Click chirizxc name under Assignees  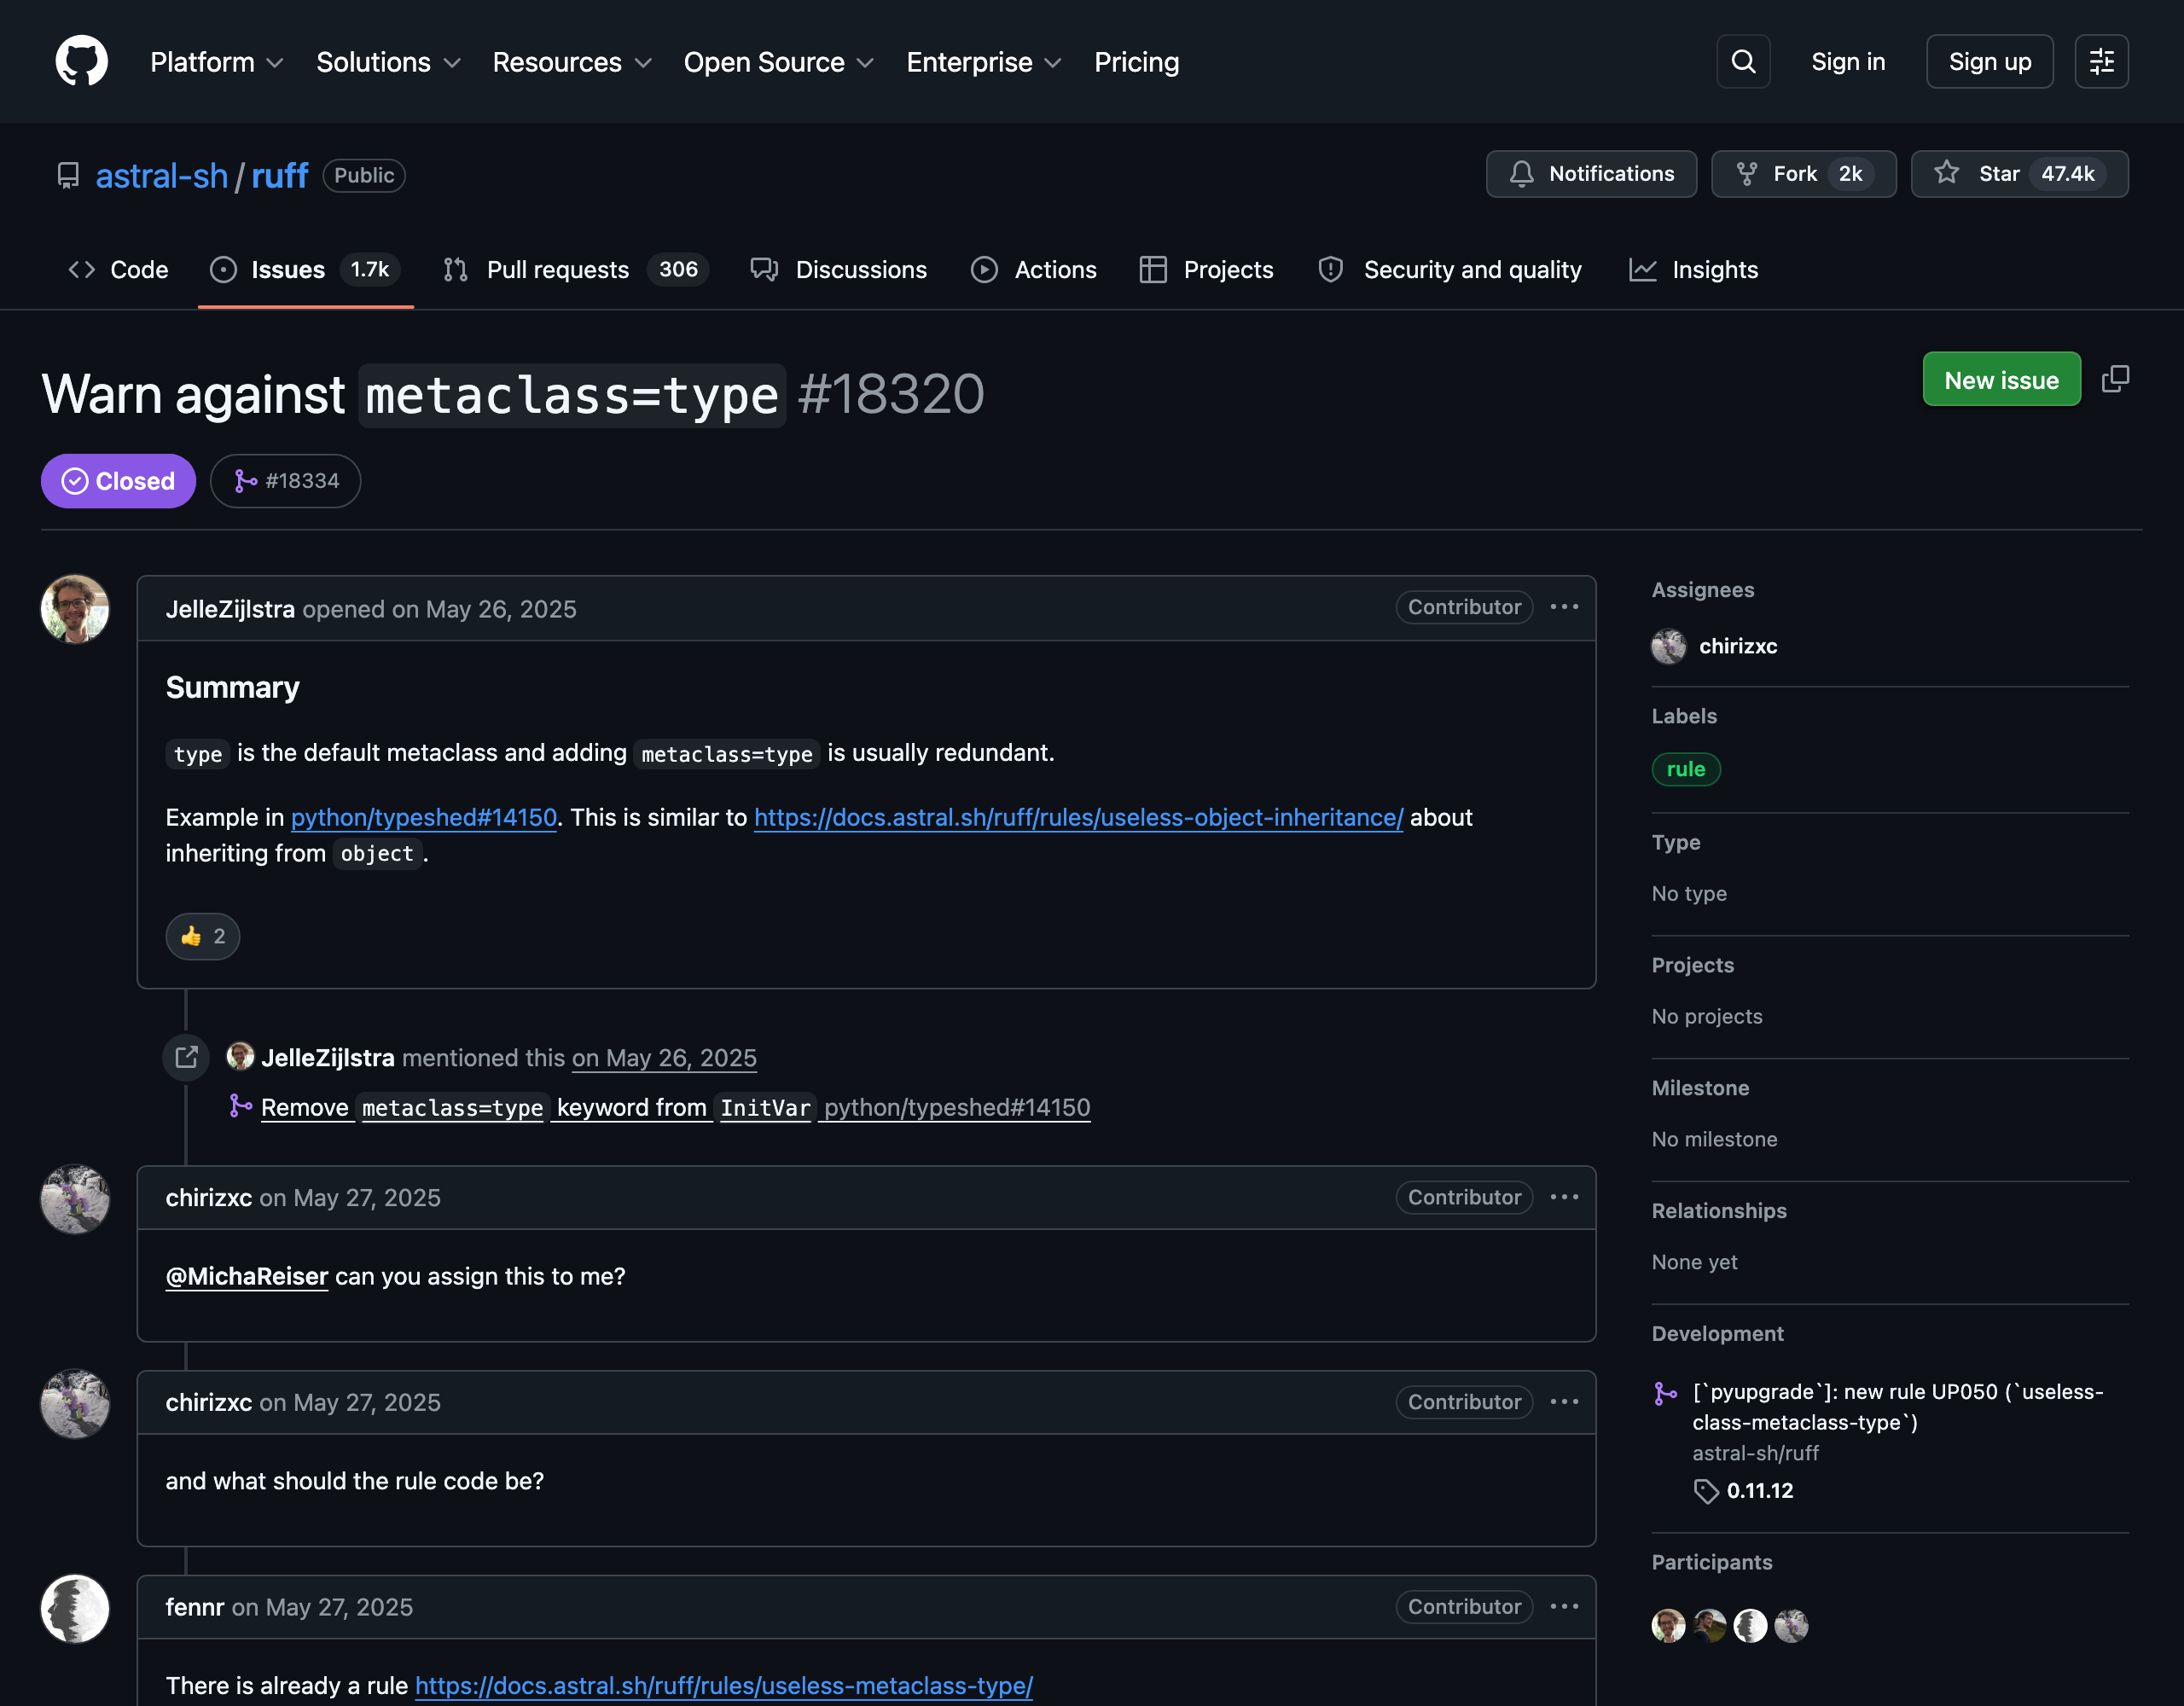click(1738, 646)
